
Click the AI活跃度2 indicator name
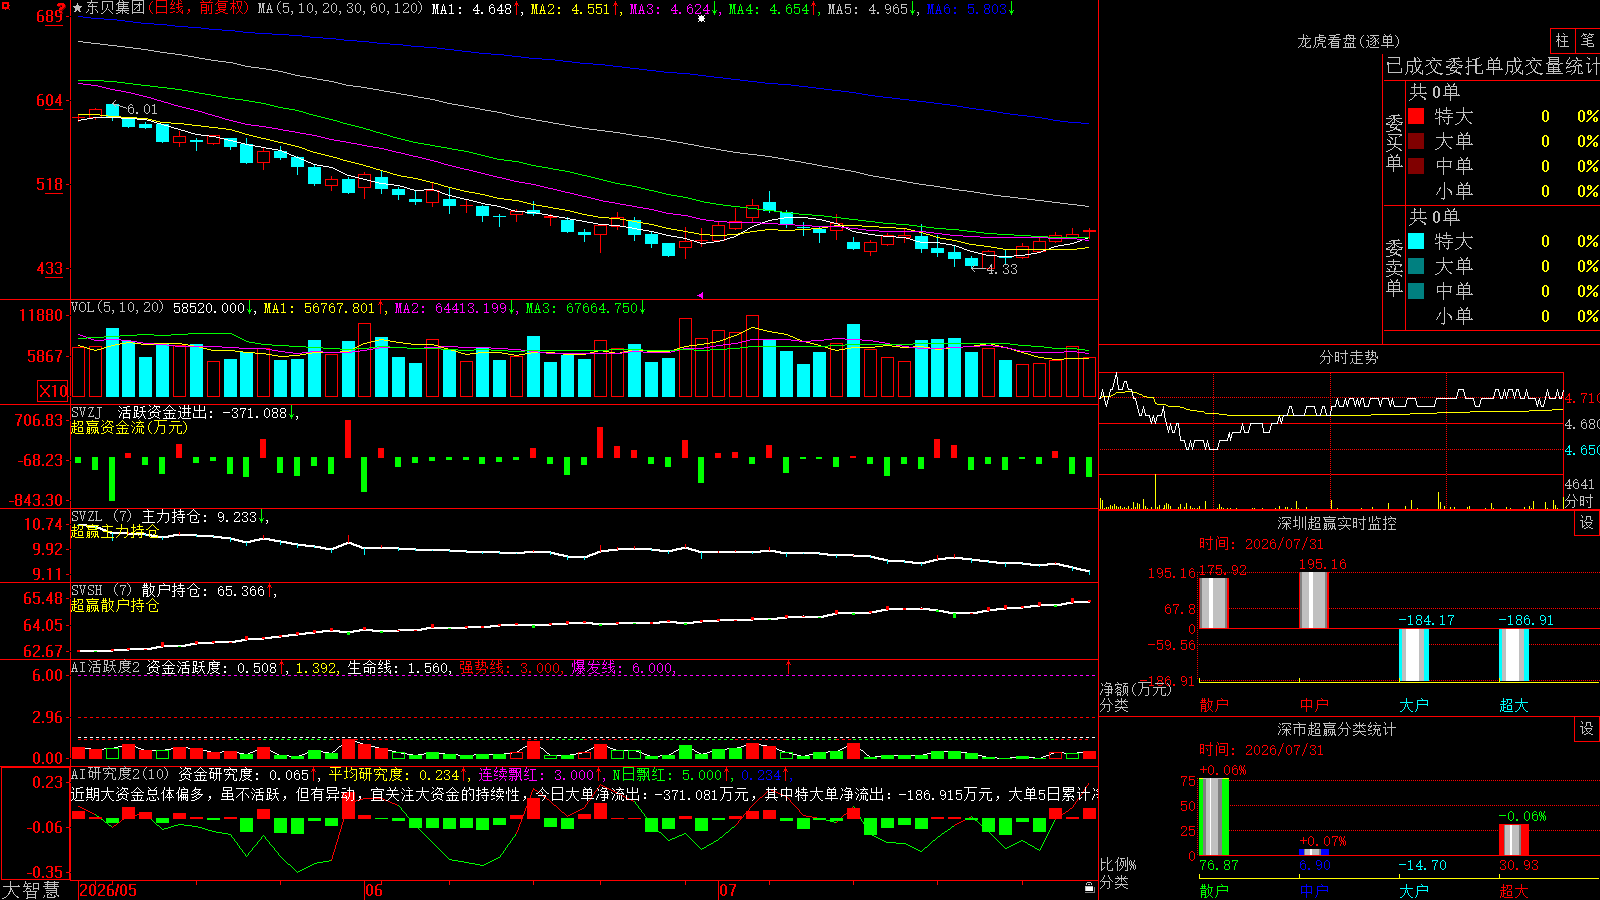click(x=106, y=667)
